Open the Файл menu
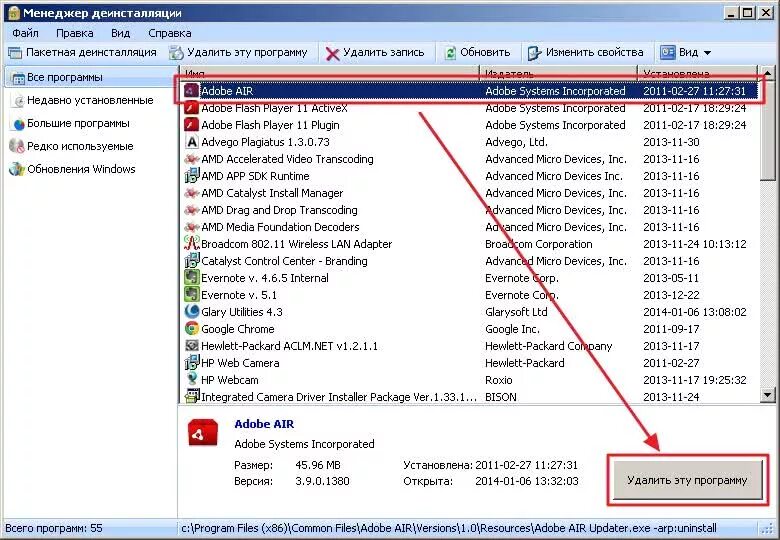This screenshot has height=540, width=780. pos(25,33)
